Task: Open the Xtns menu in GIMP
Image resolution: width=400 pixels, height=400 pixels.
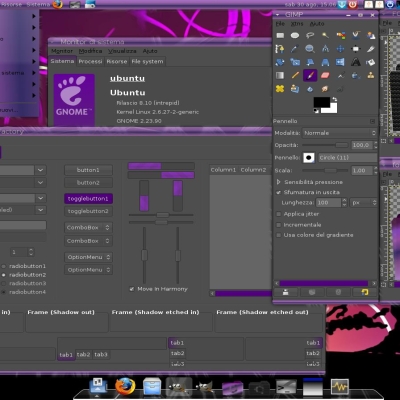Action: point(297,24)
